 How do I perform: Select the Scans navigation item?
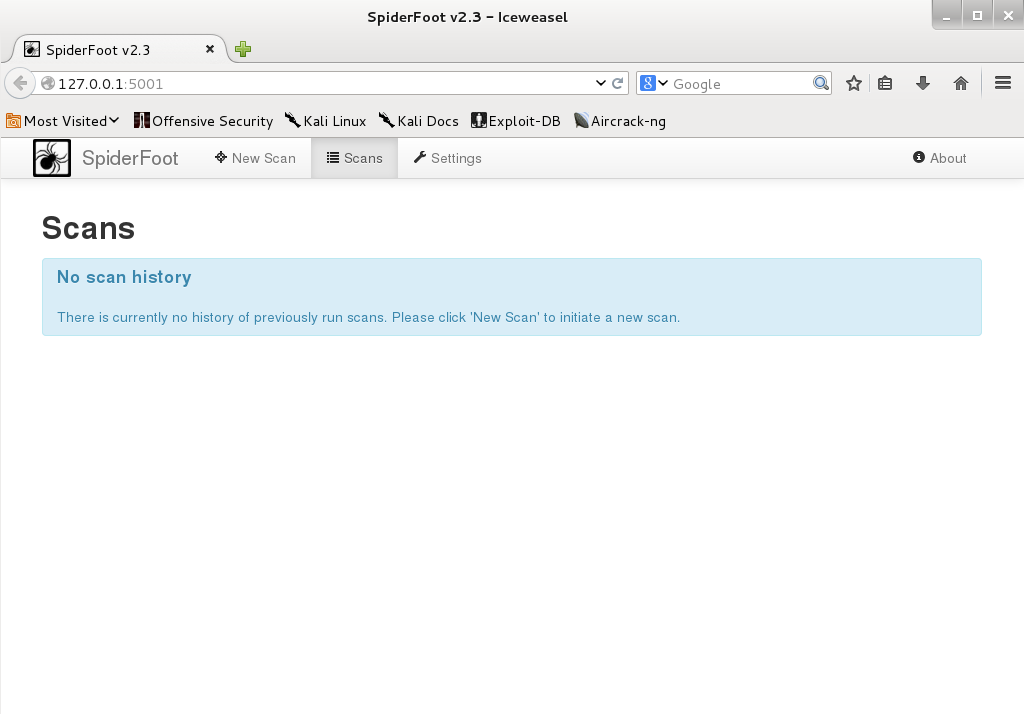(x=354, y=158)
